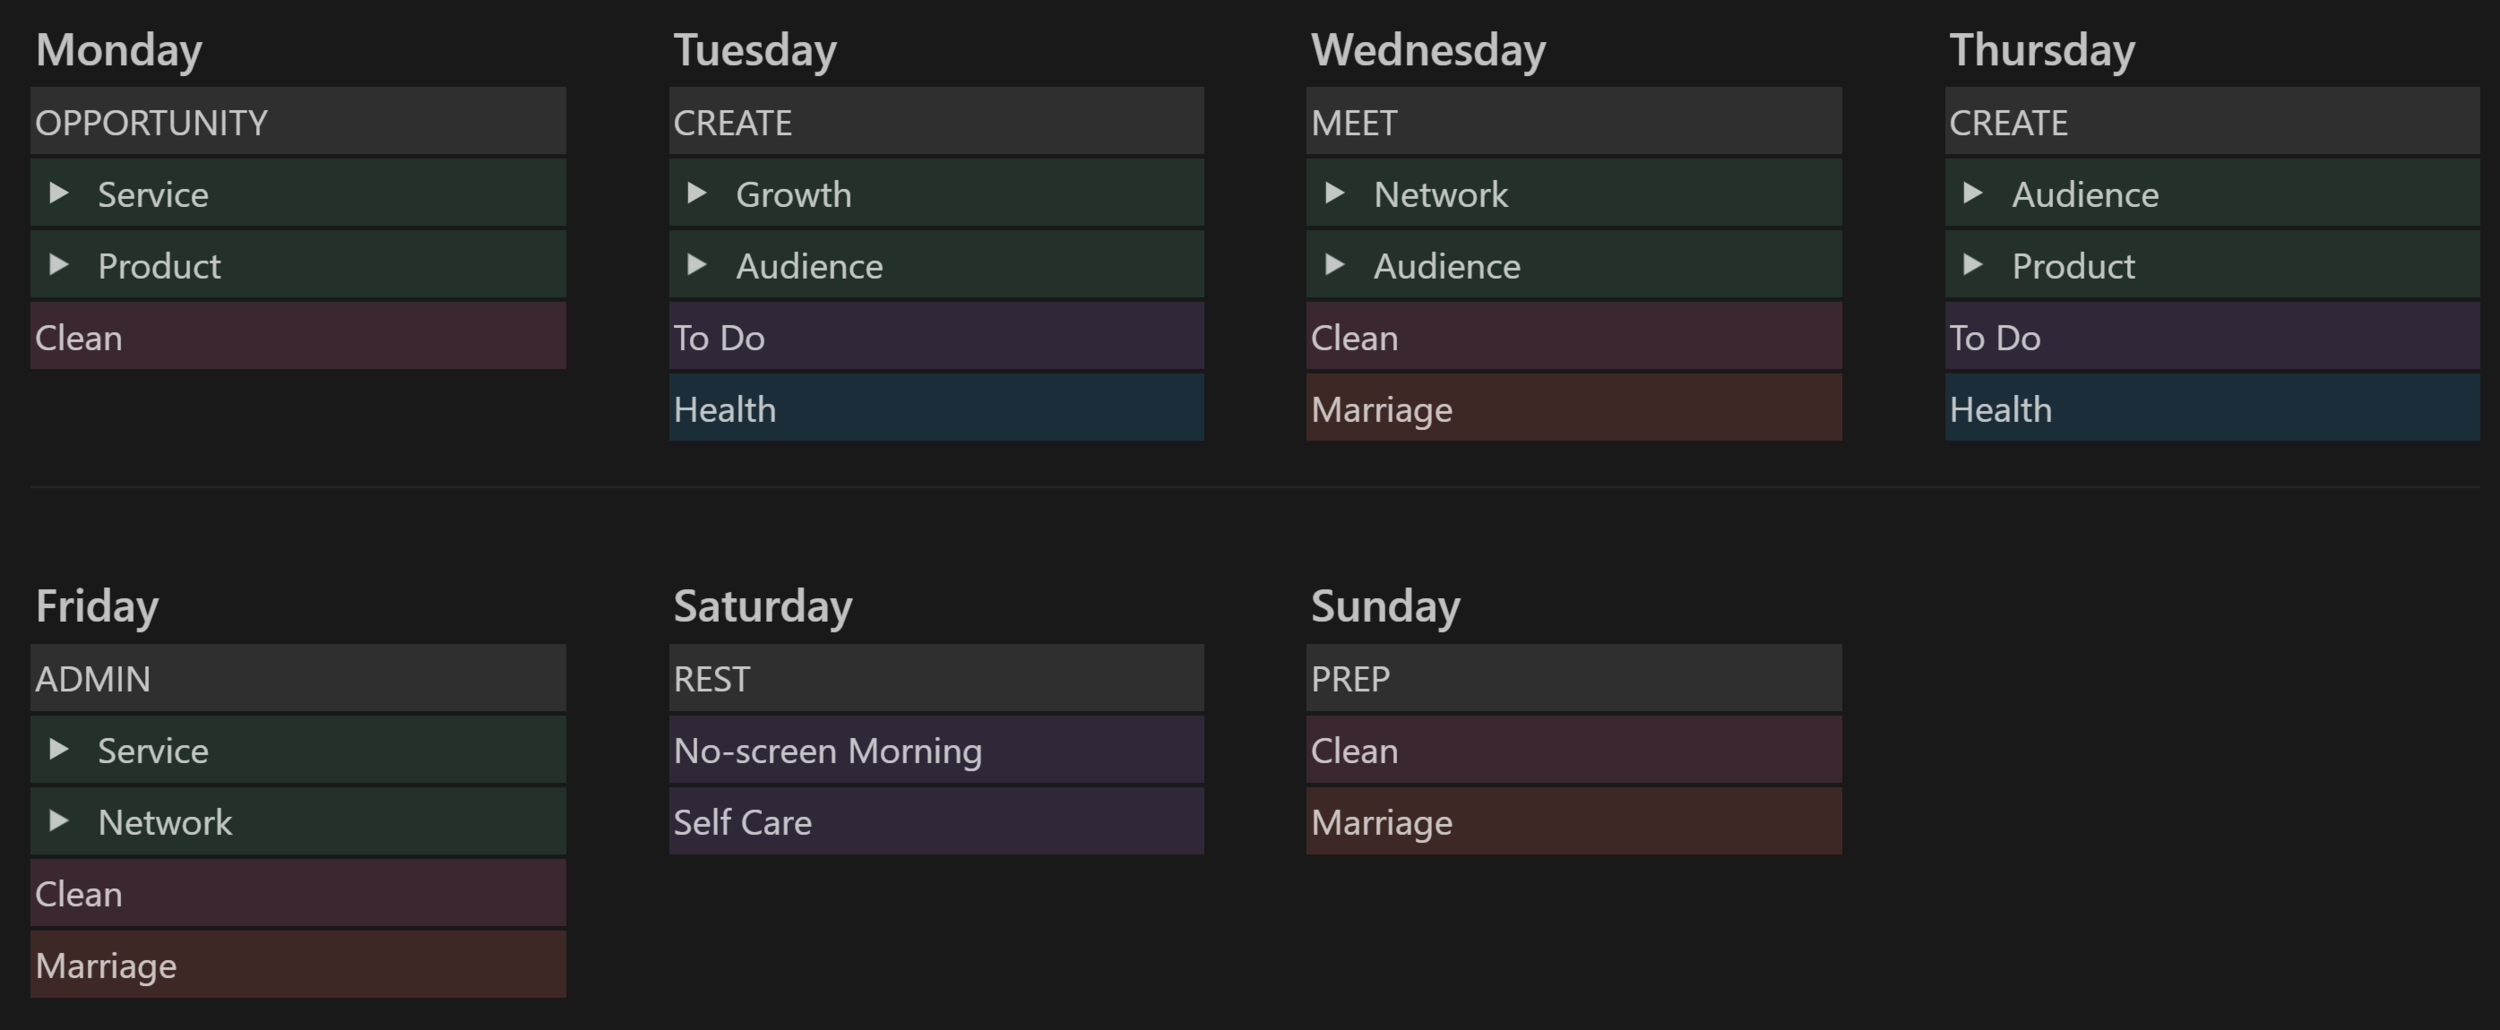The image size is (2500, 1030).
Task: Expand the Network toggle under Wednesday
Action: (1335, 193)
